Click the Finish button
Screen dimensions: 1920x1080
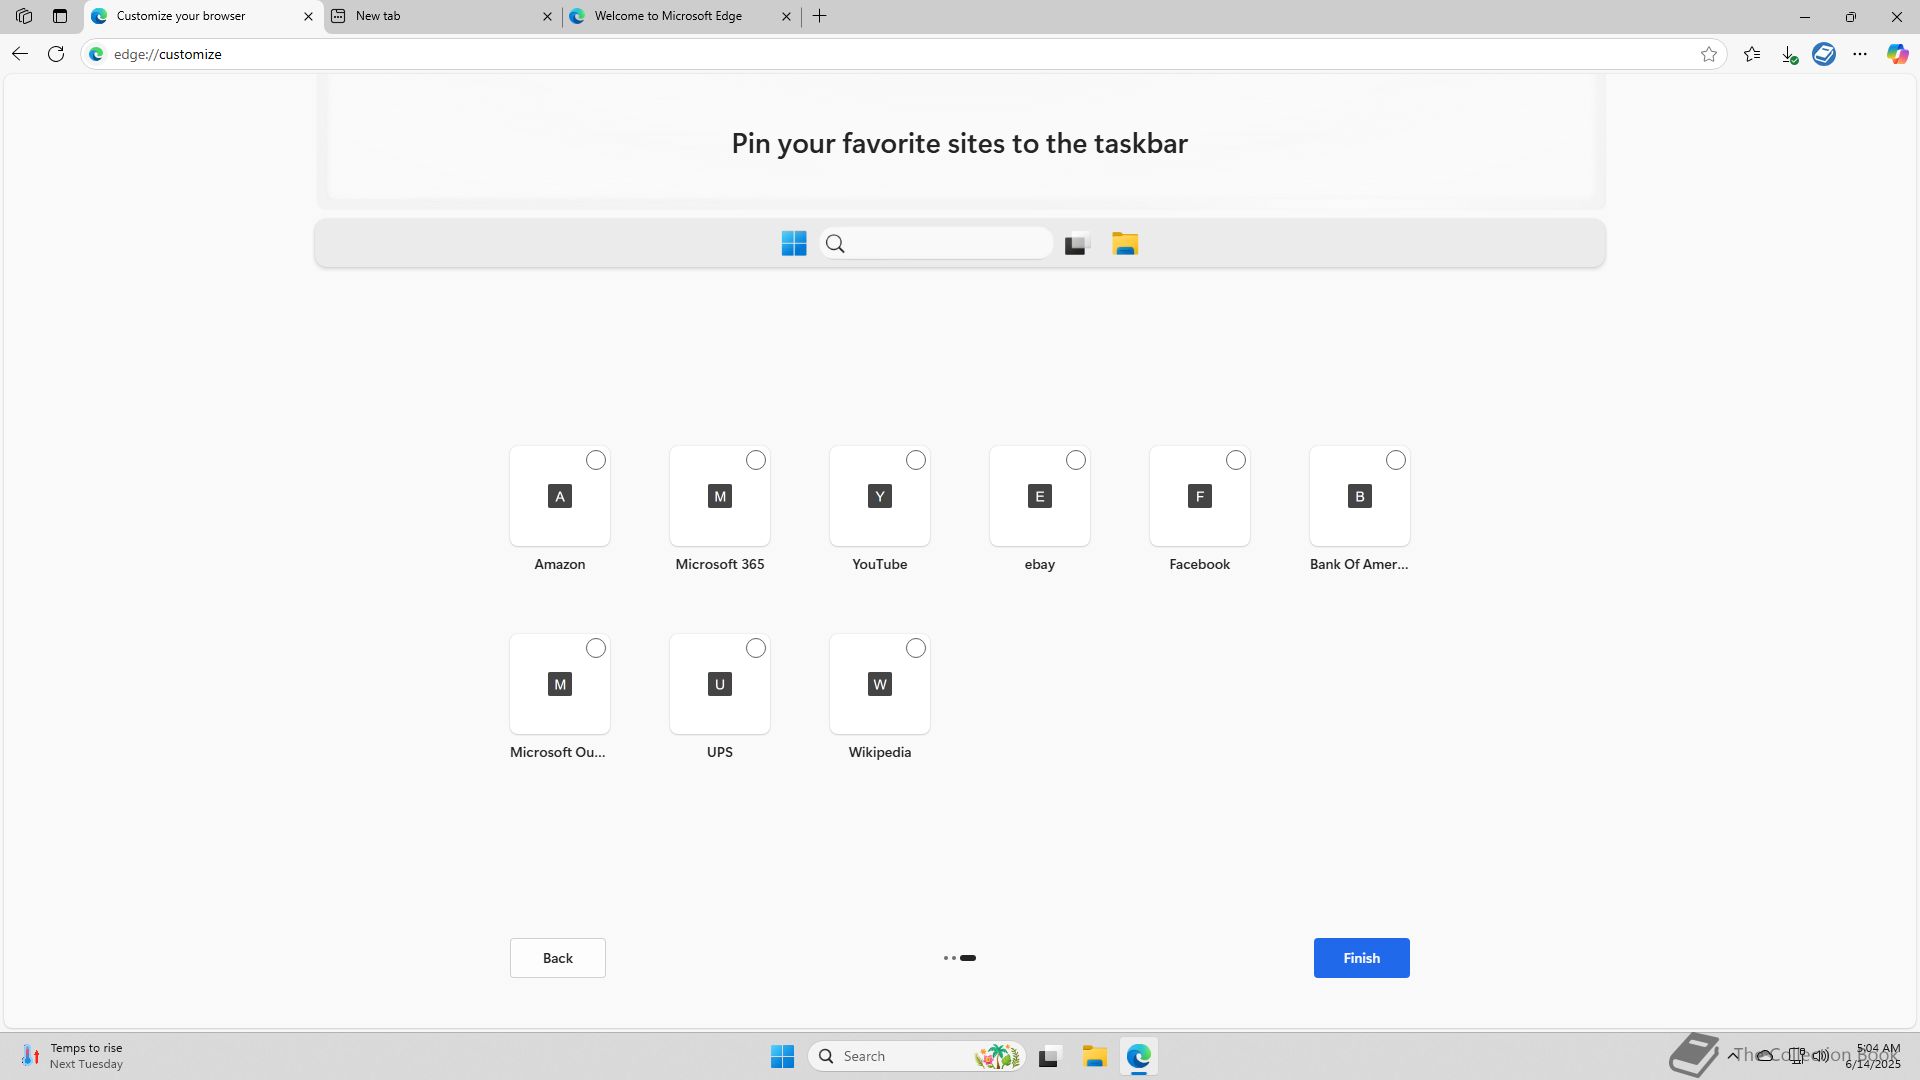click(1361, 958)
